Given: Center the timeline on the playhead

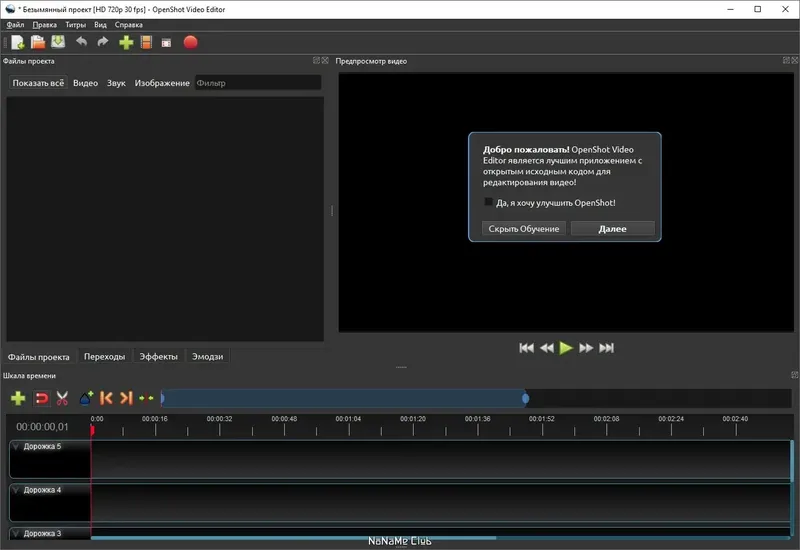Looking at the screenshot, I should [146, 398].
